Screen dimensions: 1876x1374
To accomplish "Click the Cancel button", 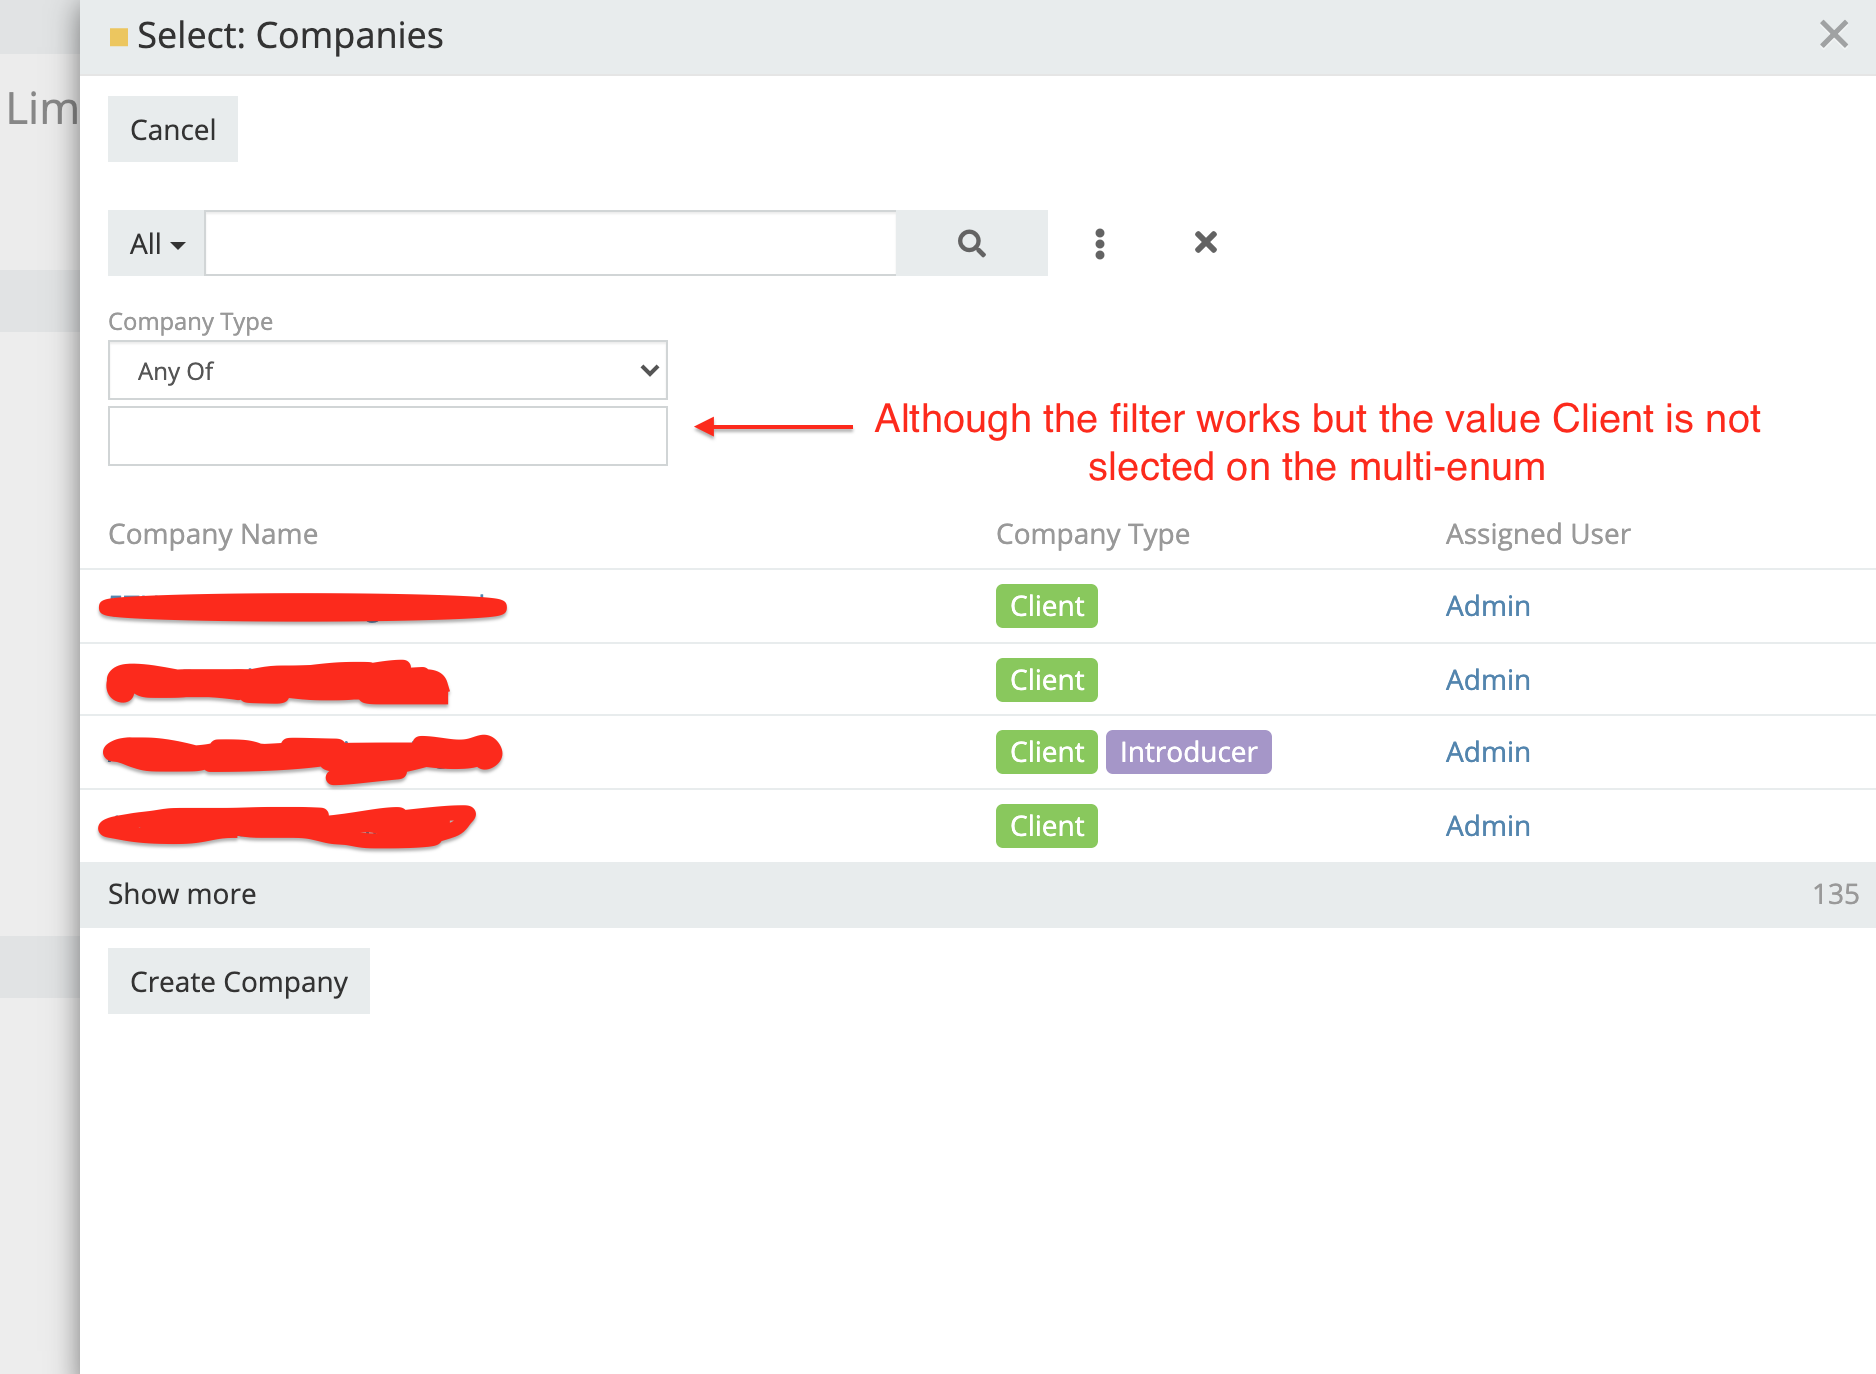I will point(173,130).
